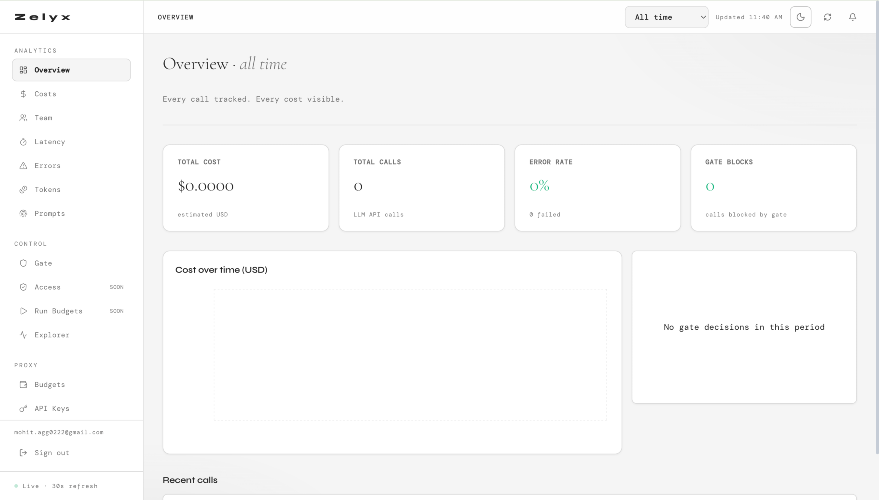
Task: Select the Overview sidebar item
Action: (71, 70)
